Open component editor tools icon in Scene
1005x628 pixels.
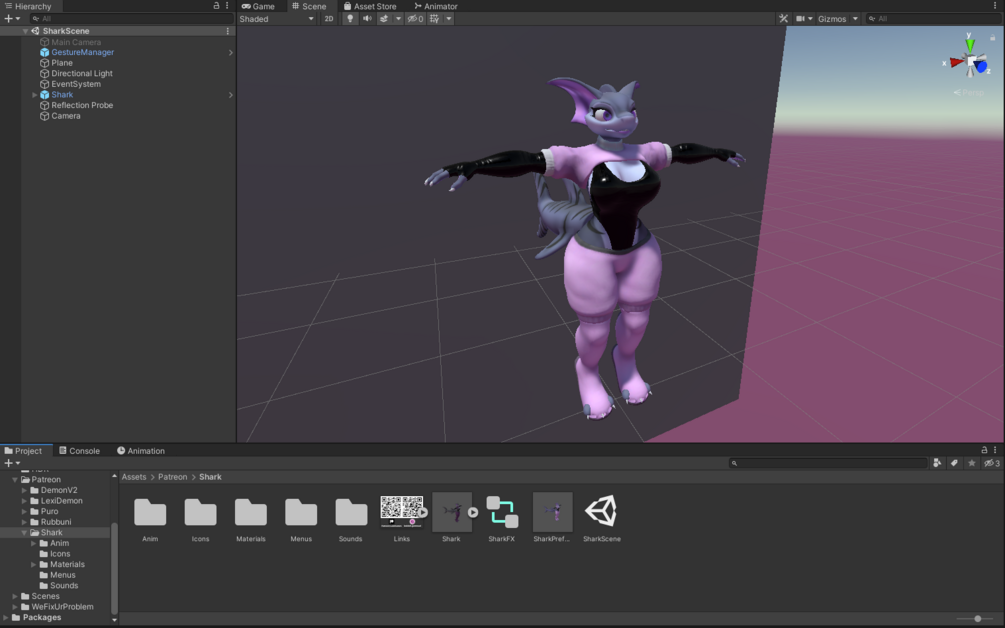783,19
